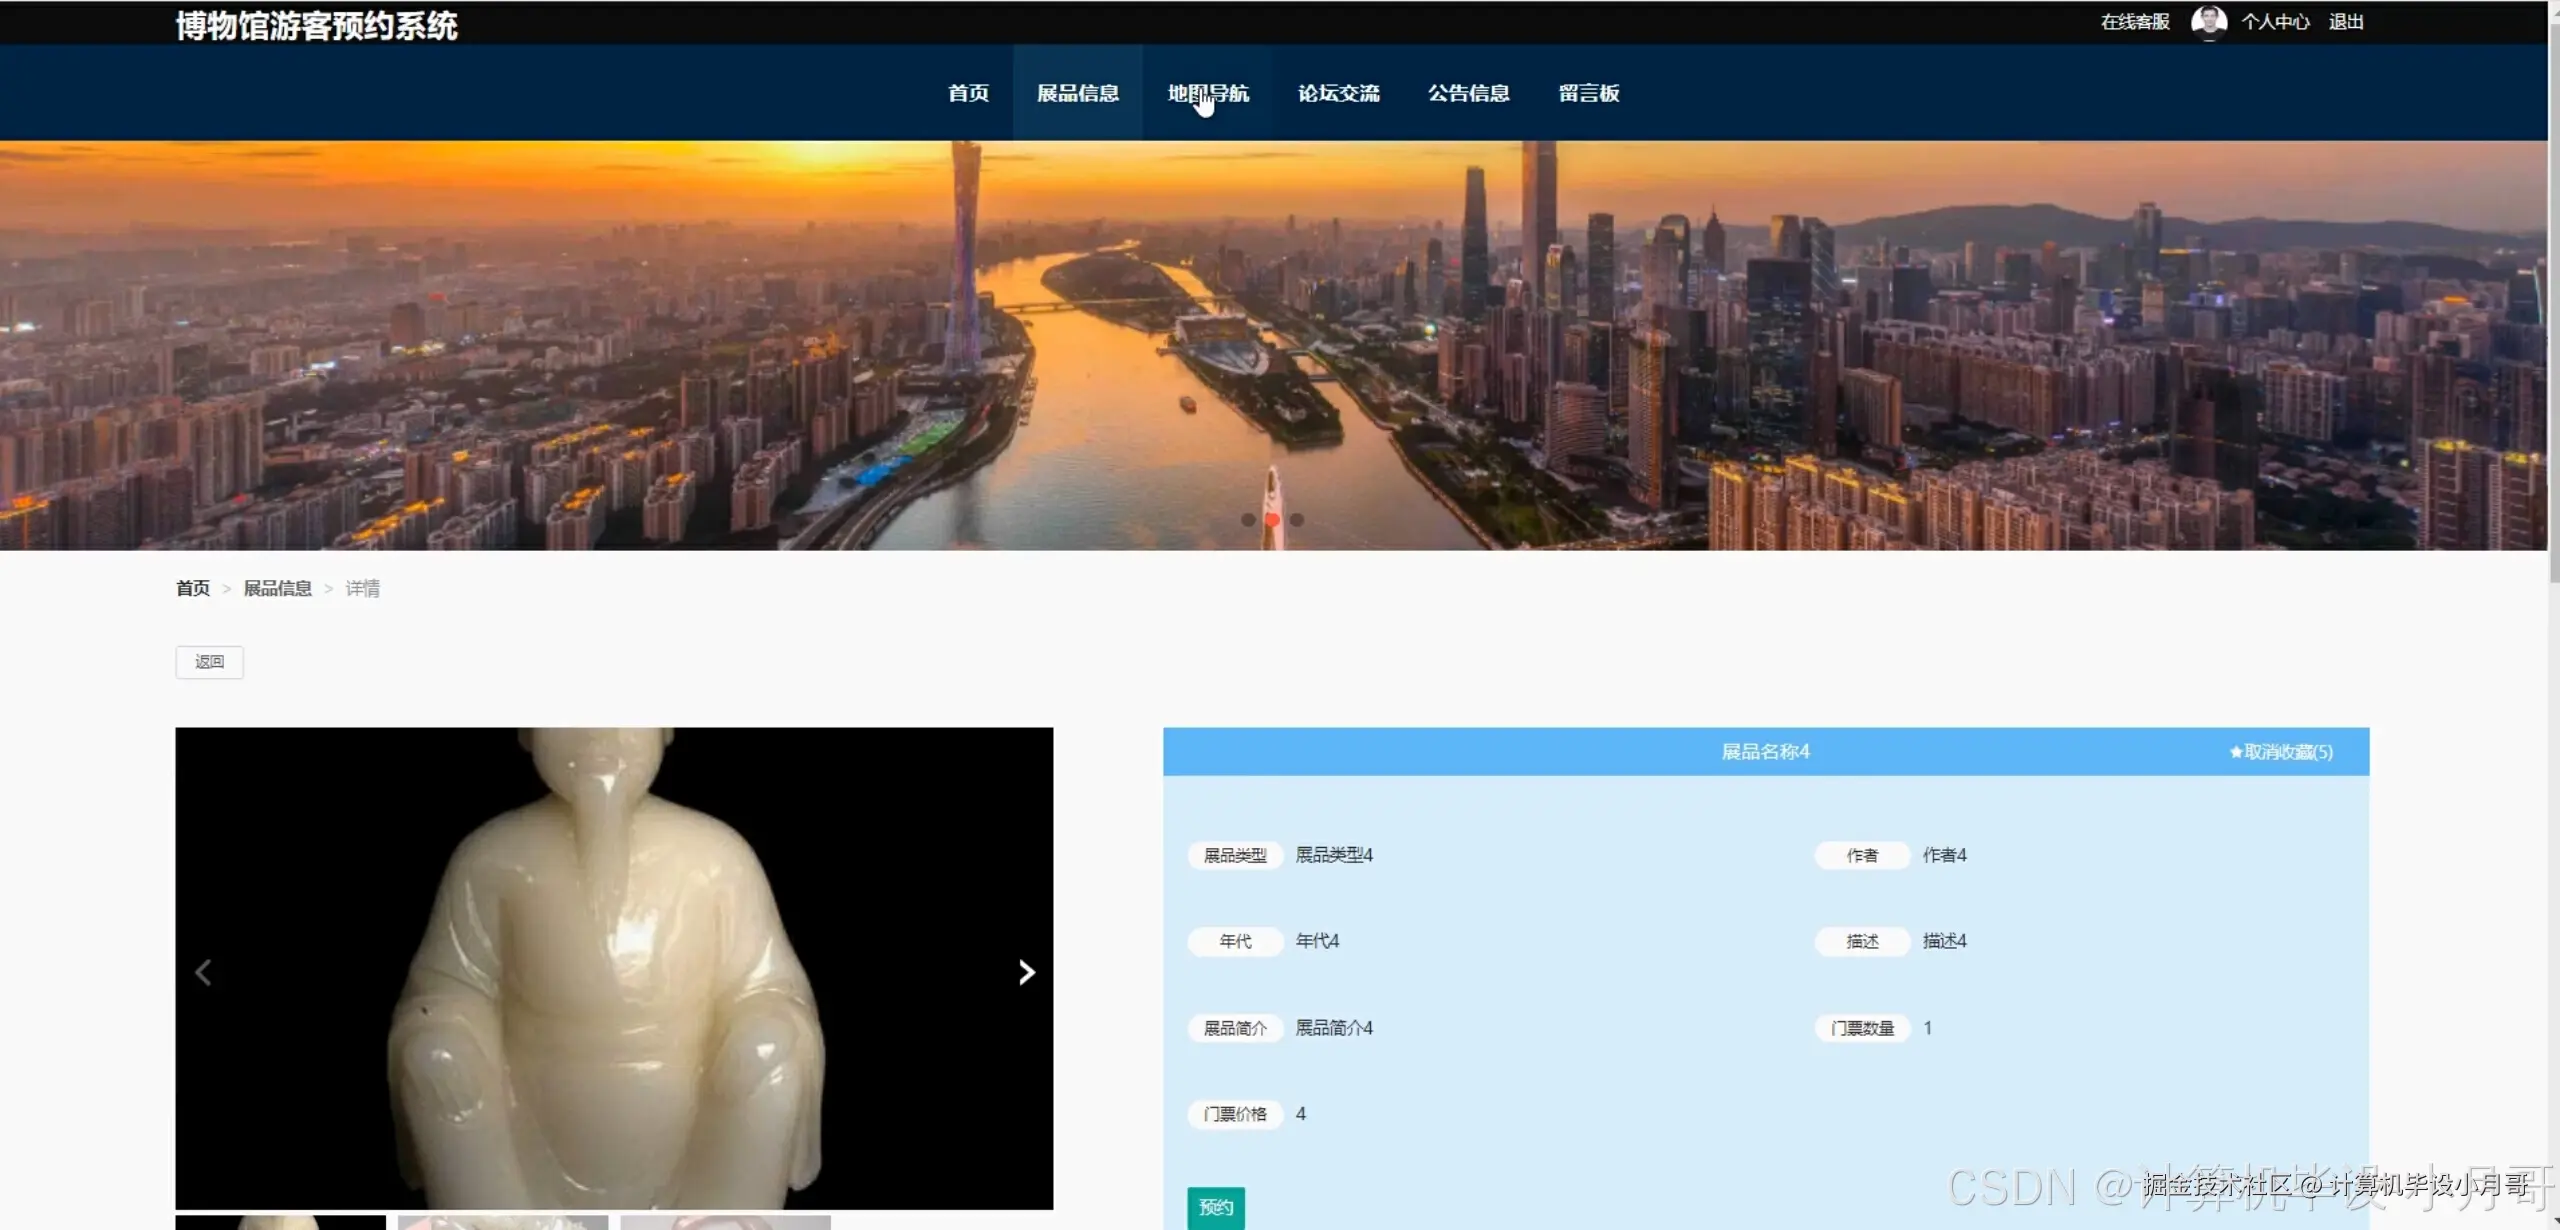Select second thumbnail below main image
This screenshot has height=1230, width=2560.
point(502,1222)
